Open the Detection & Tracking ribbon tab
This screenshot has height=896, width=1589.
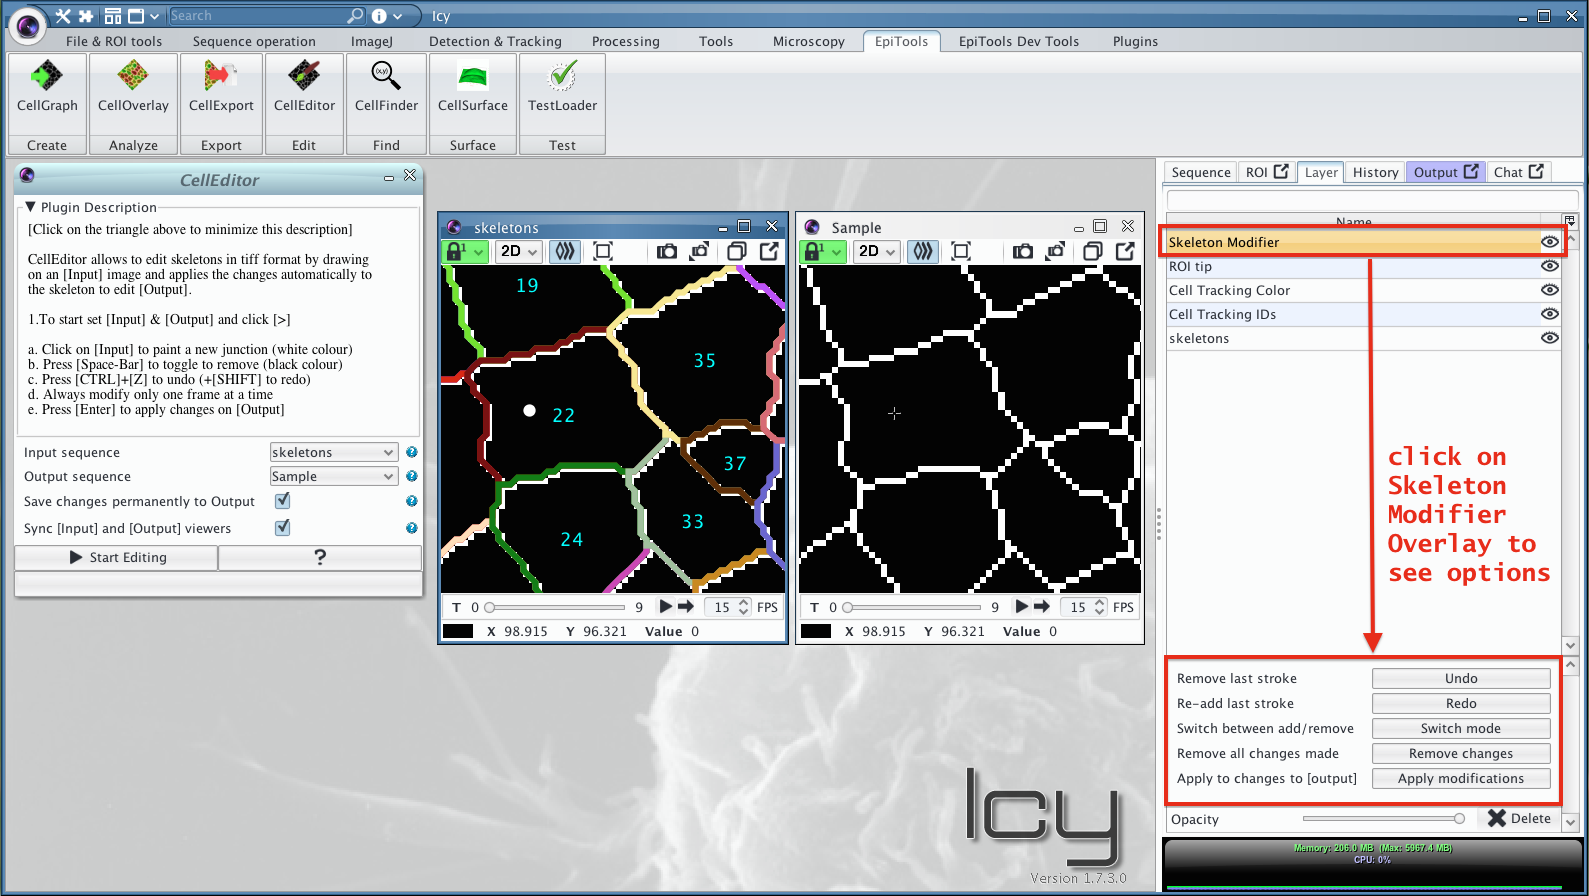click(x=495, y=41)
